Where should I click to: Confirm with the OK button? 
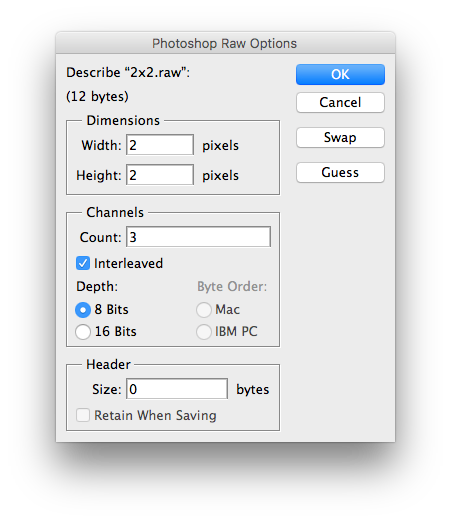(x=340, y=74)
